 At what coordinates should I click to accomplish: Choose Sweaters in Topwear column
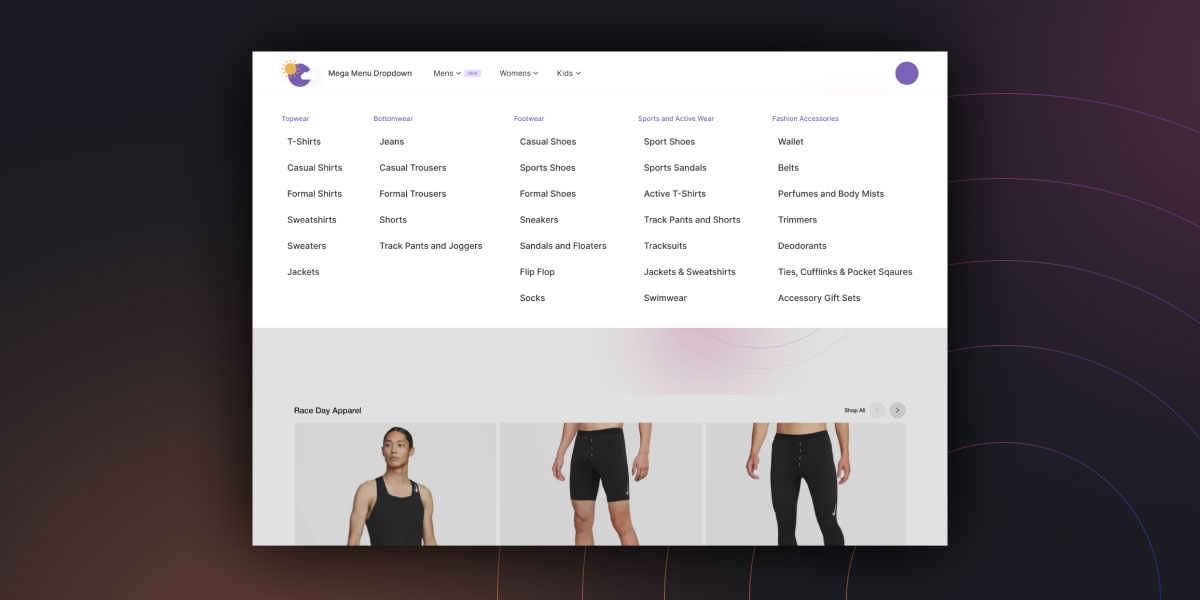307,246
